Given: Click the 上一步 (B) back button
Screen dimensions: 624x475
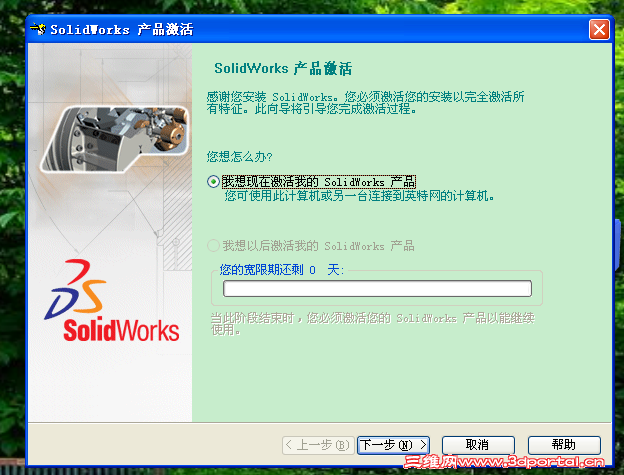Looking at the screenshot, I should click(x=318, y=445).
